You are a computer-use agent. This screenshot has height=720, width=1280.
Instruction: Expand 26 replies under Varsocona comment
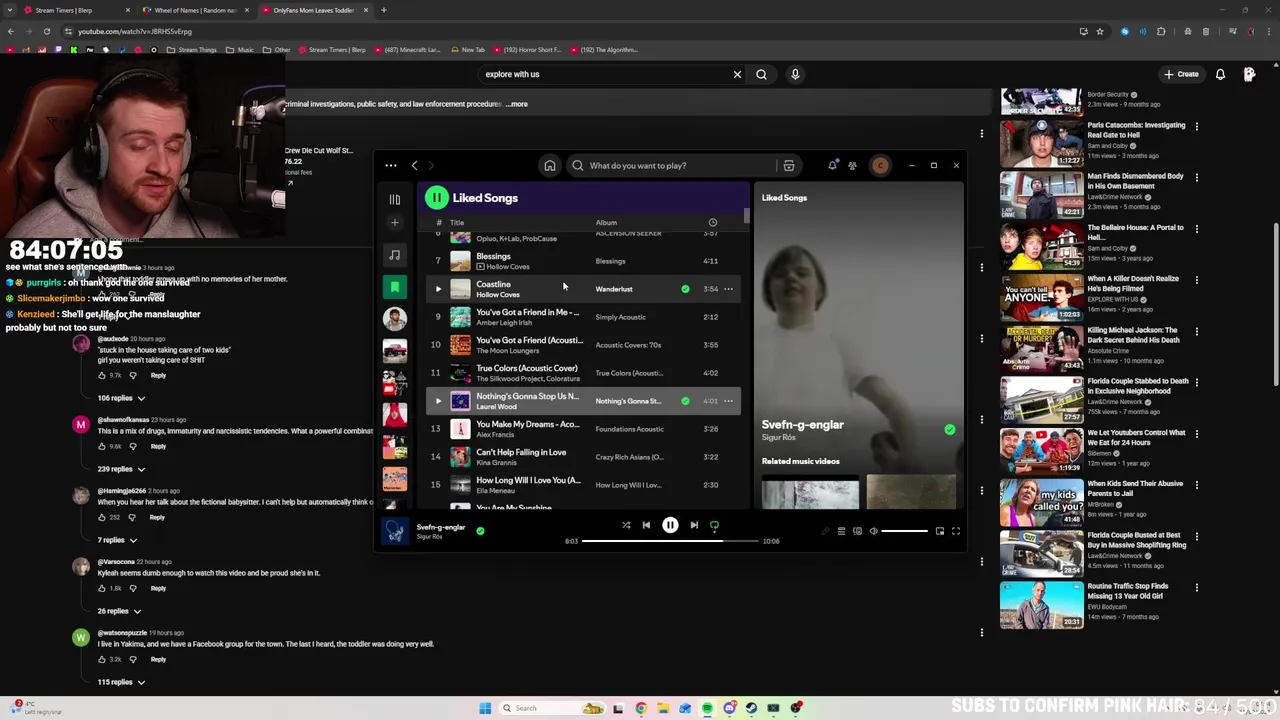[x=119, y=611]
